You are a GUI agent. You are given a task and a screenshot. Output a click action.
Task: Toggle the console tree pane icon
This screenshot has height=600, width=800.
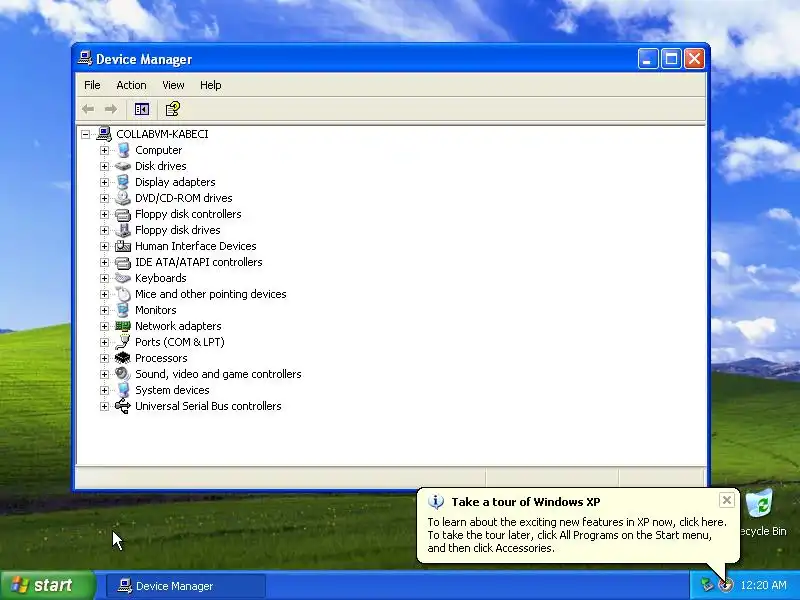coord(141,109)
